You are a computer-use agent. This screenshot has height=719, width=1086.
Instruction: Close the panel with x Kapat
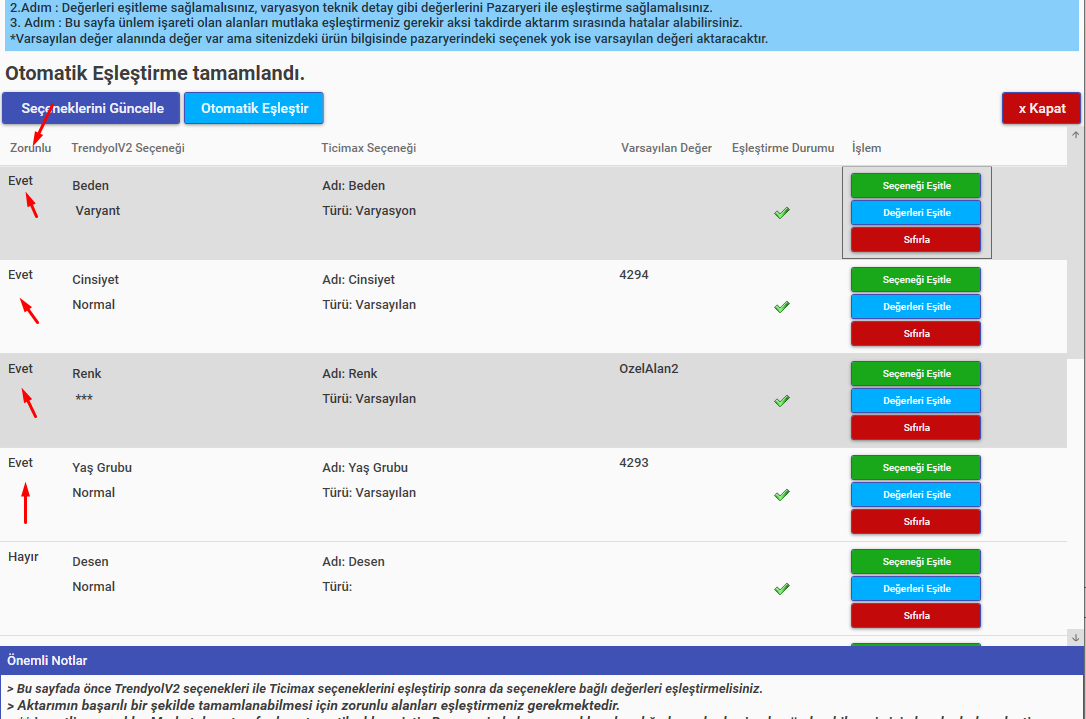click(1041, 108)
